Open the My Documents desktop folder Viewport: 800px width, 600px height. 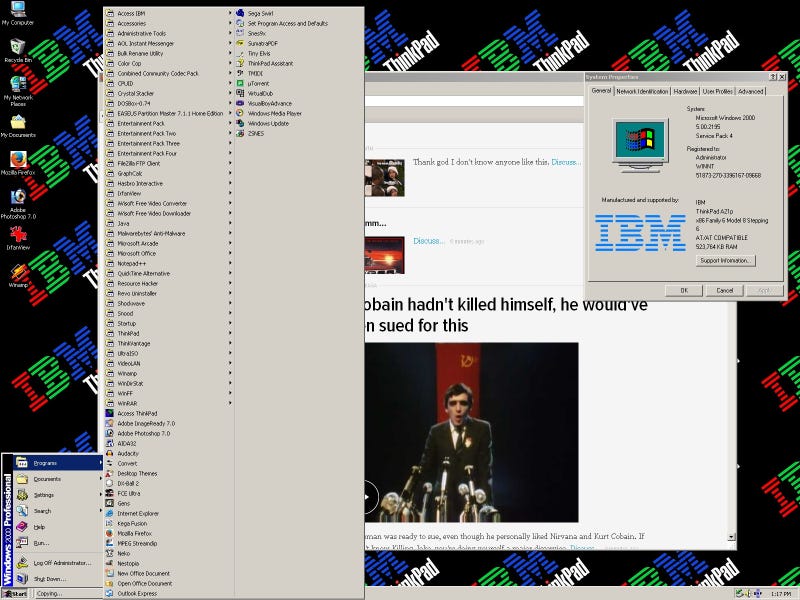(x=18, y=127)
